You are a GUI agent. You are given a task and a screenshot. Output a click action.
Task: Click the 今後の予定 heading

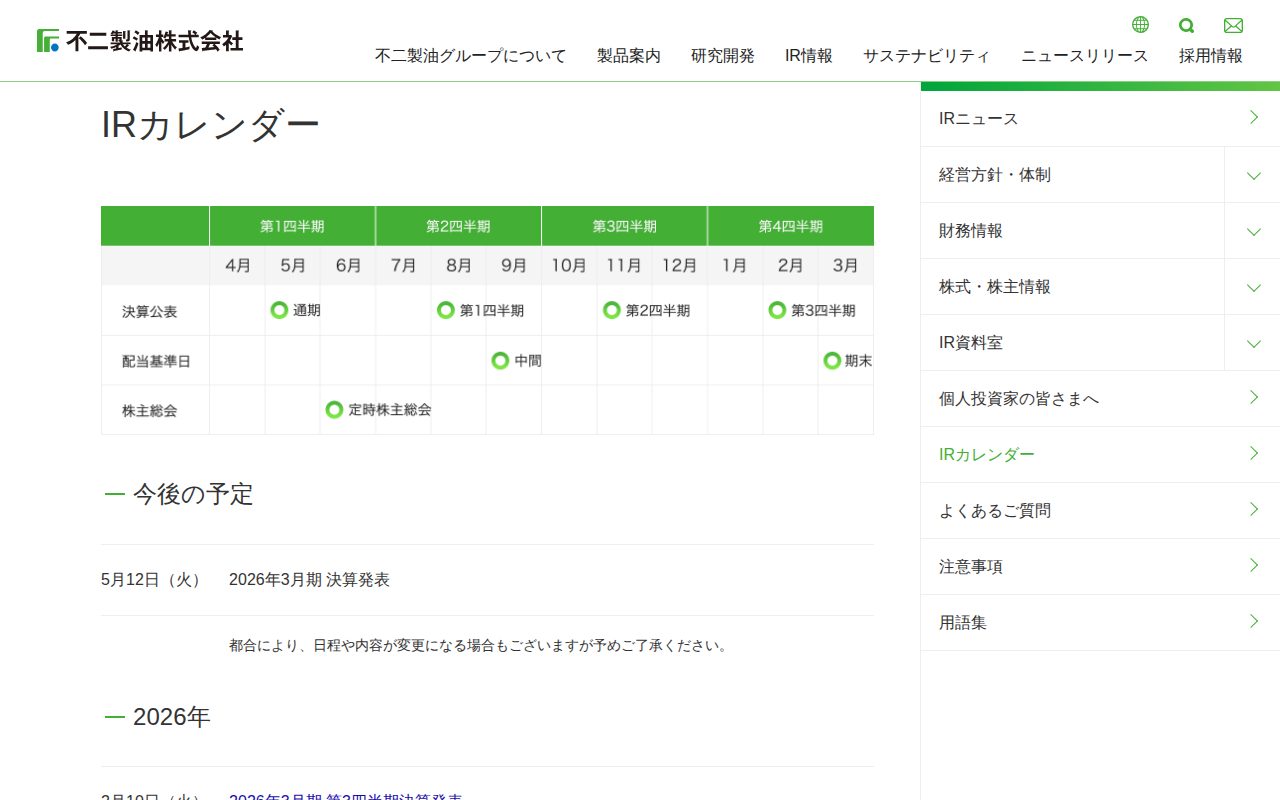(x=193, y=494)
